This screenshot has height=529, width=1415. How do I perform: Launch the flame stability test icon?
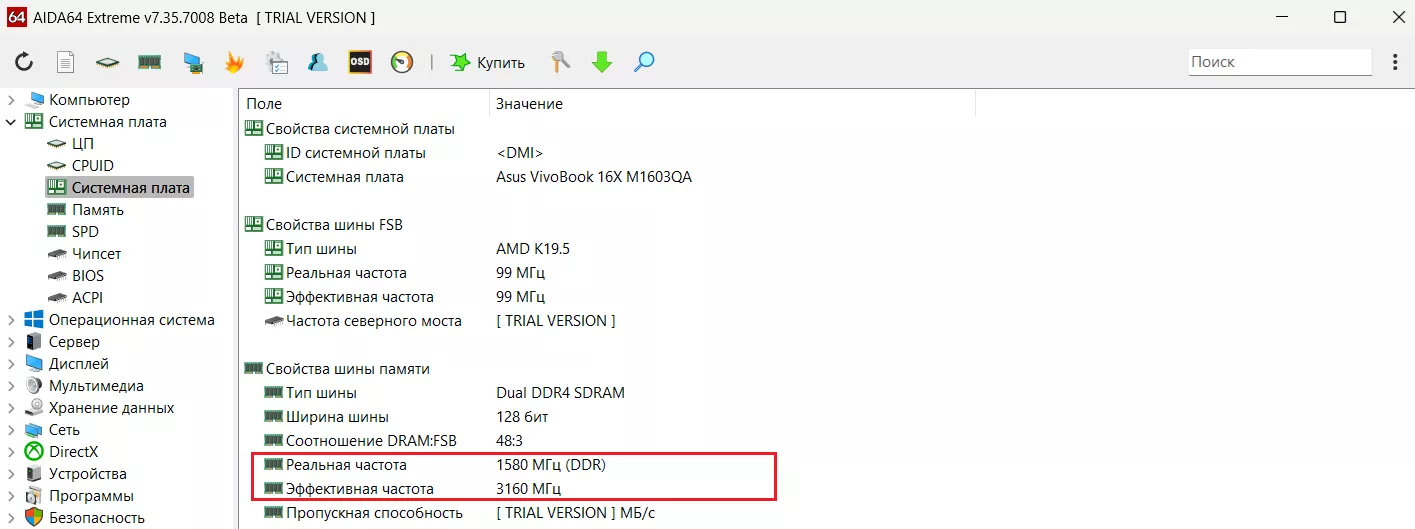coord(234,62)
